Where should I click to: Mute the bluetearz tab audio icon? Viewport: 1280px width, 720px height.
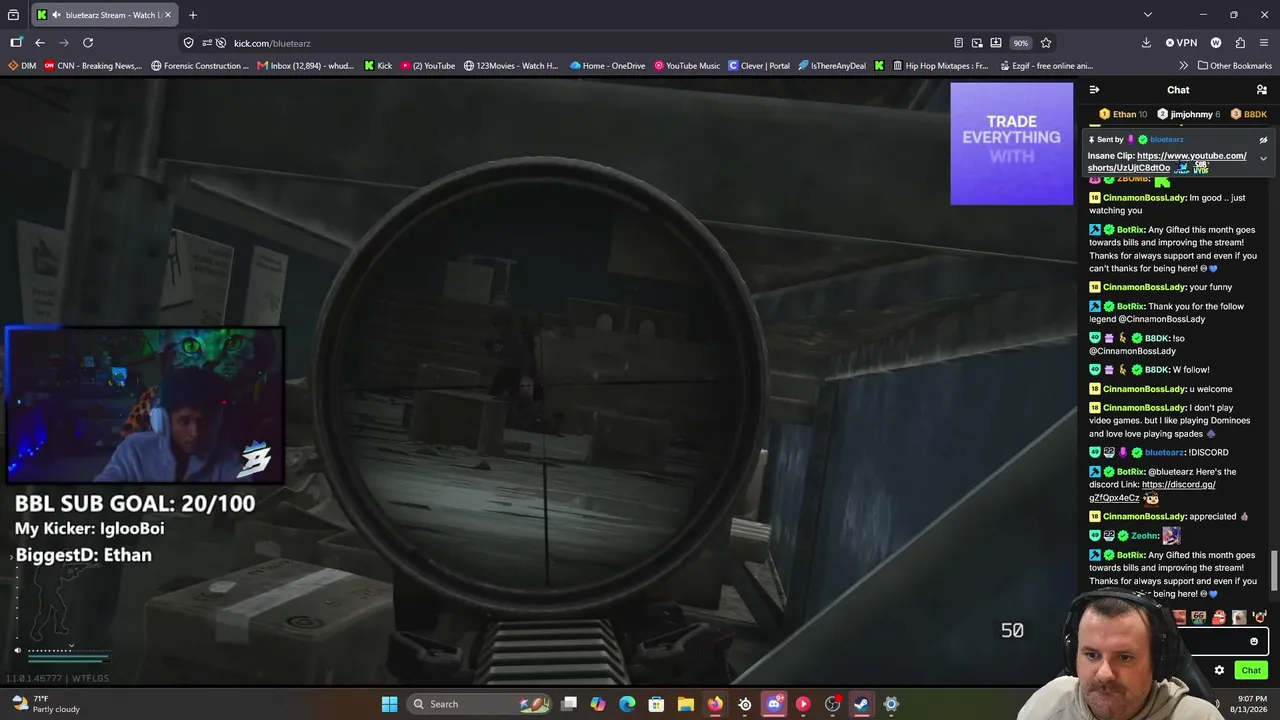click(x=55, y=15)
